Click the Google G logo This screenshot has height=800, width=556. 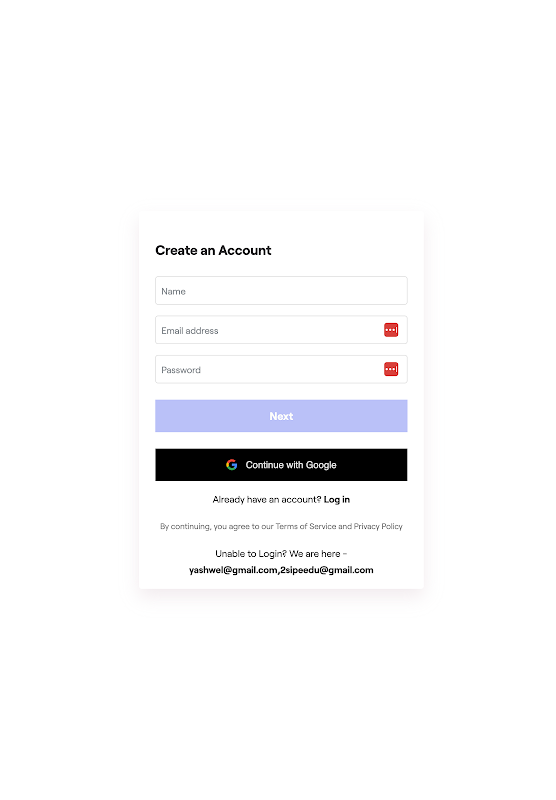pyautogui.click(x=232, y=465)
